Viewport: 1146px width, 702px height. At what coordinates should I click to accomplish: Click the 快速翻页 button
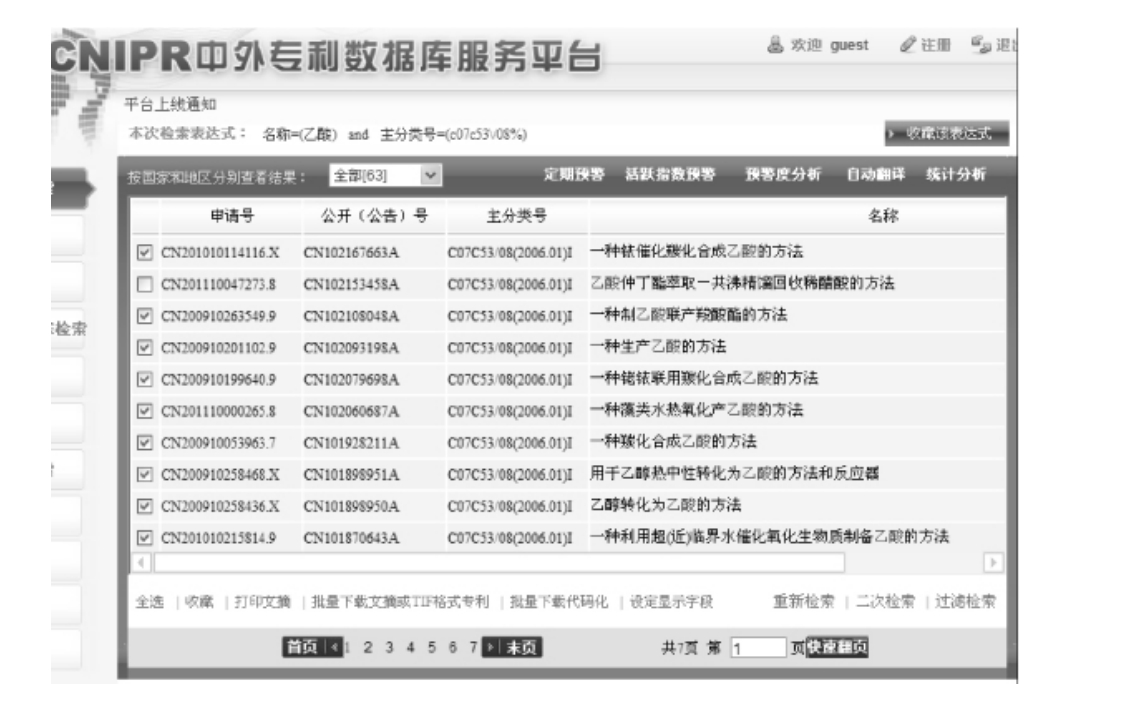(837, 647)
